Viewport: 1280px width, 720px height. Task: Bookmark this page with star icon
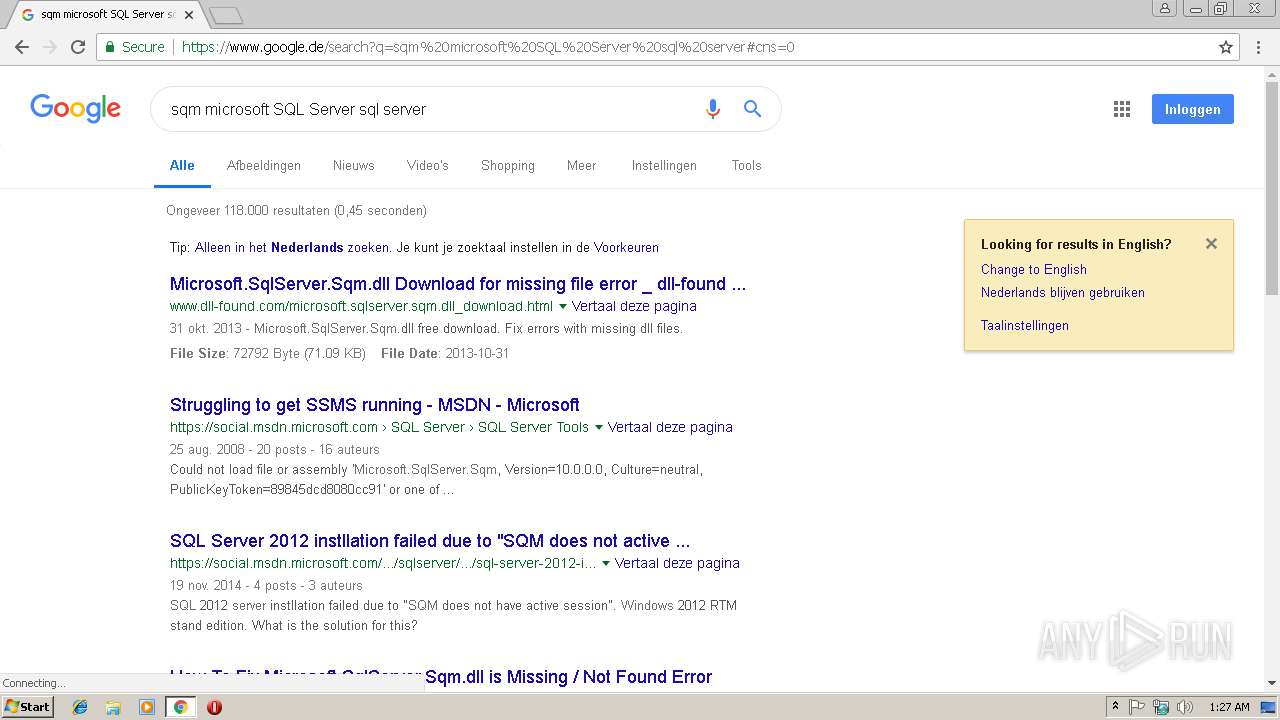[x=1226, y=47]
